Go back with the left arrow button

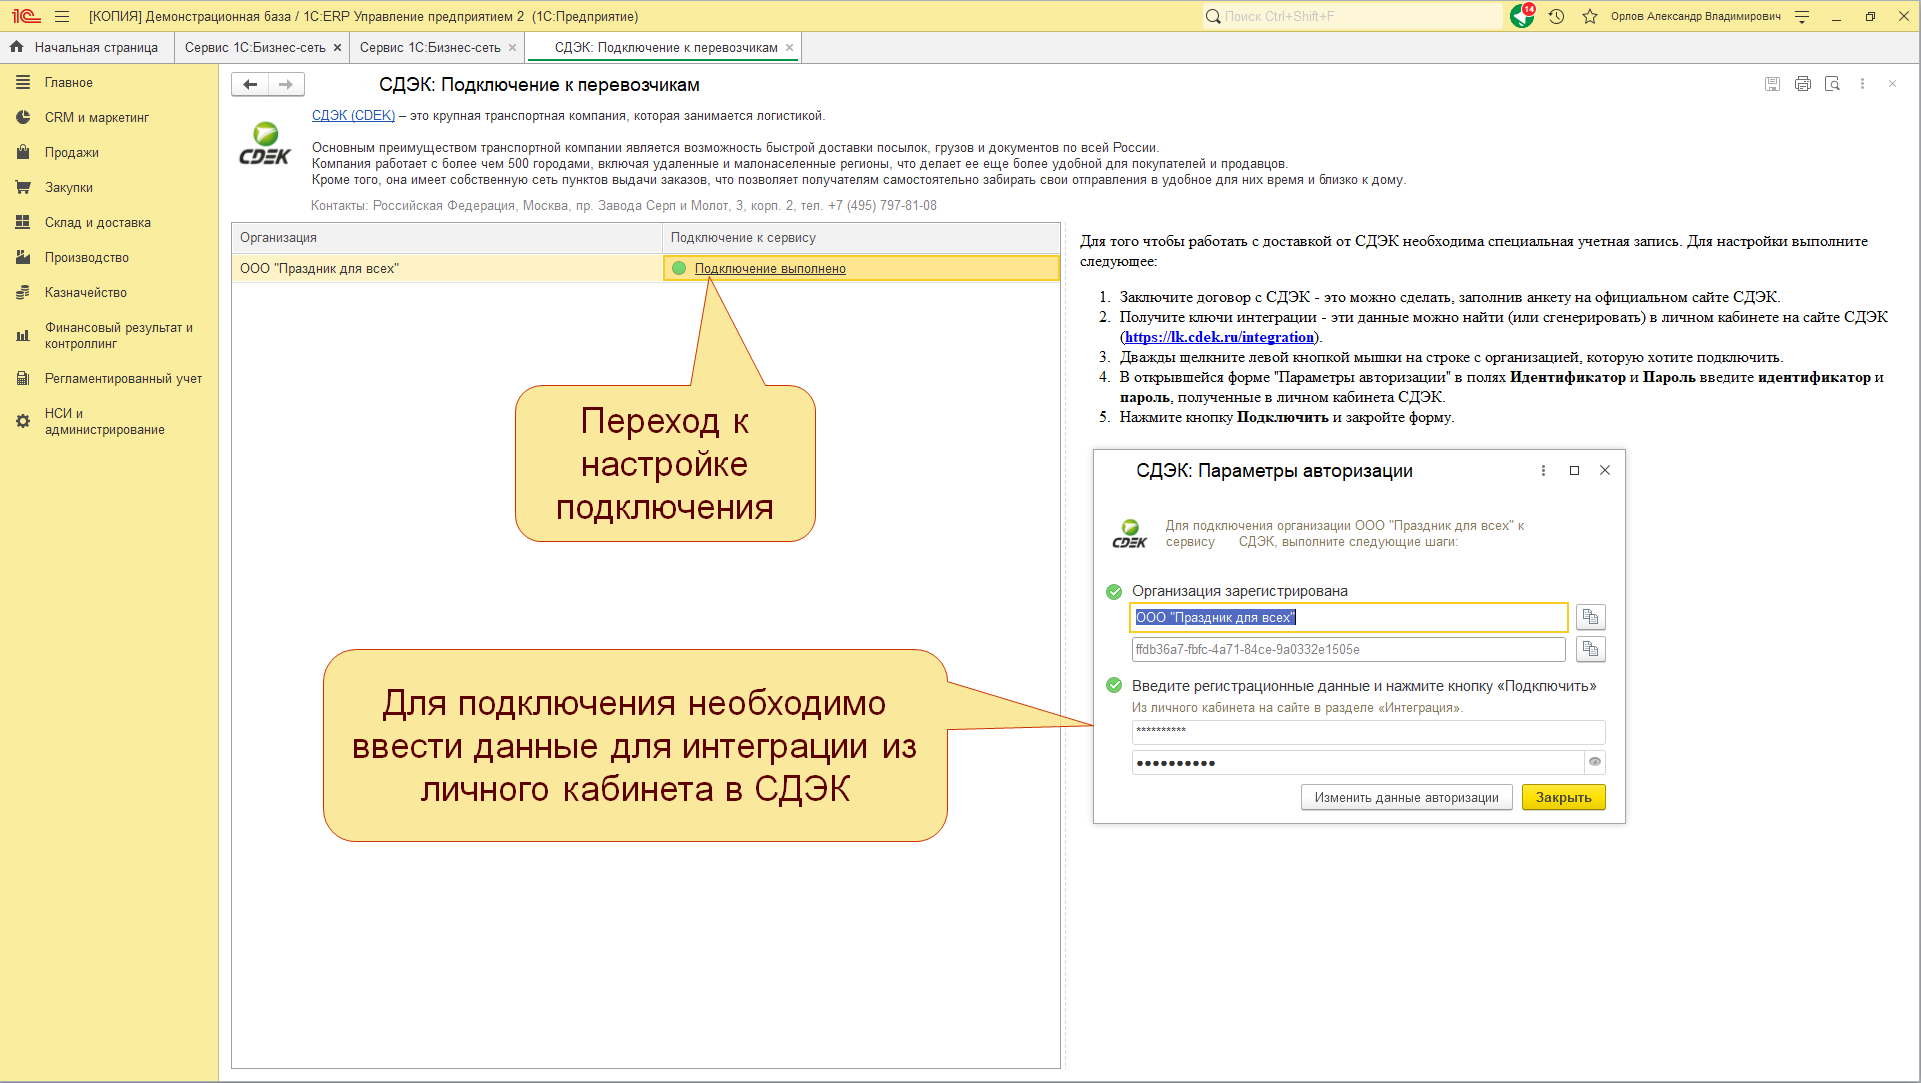click(250, 85)
